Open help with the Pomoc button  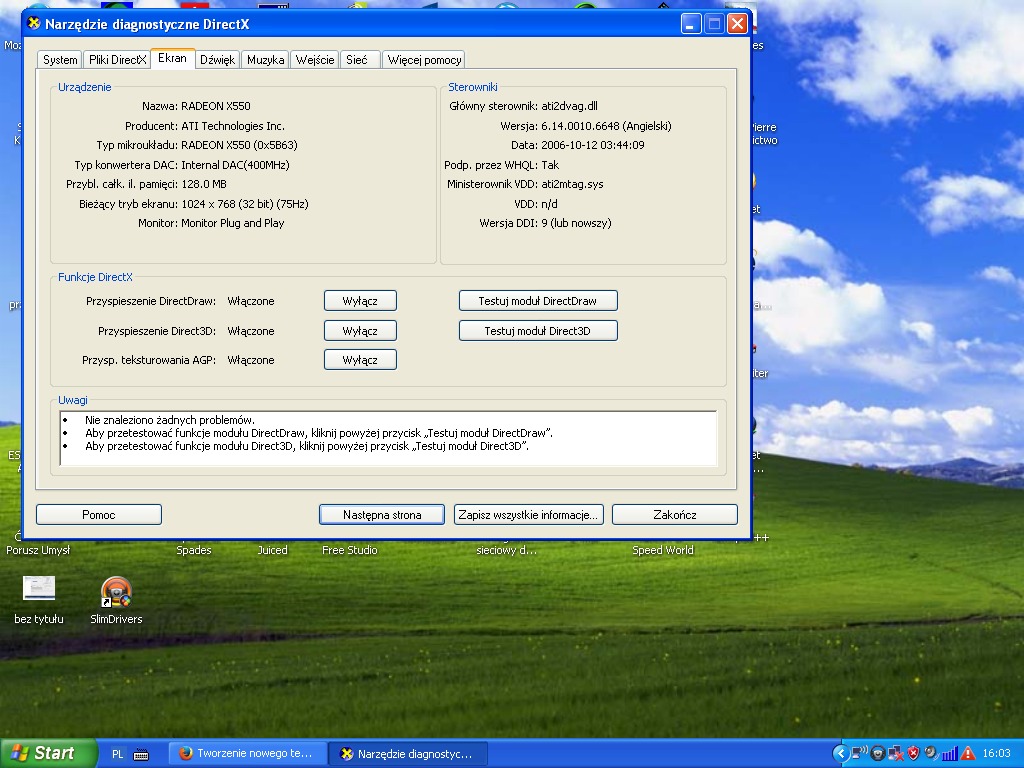point(99,515)
